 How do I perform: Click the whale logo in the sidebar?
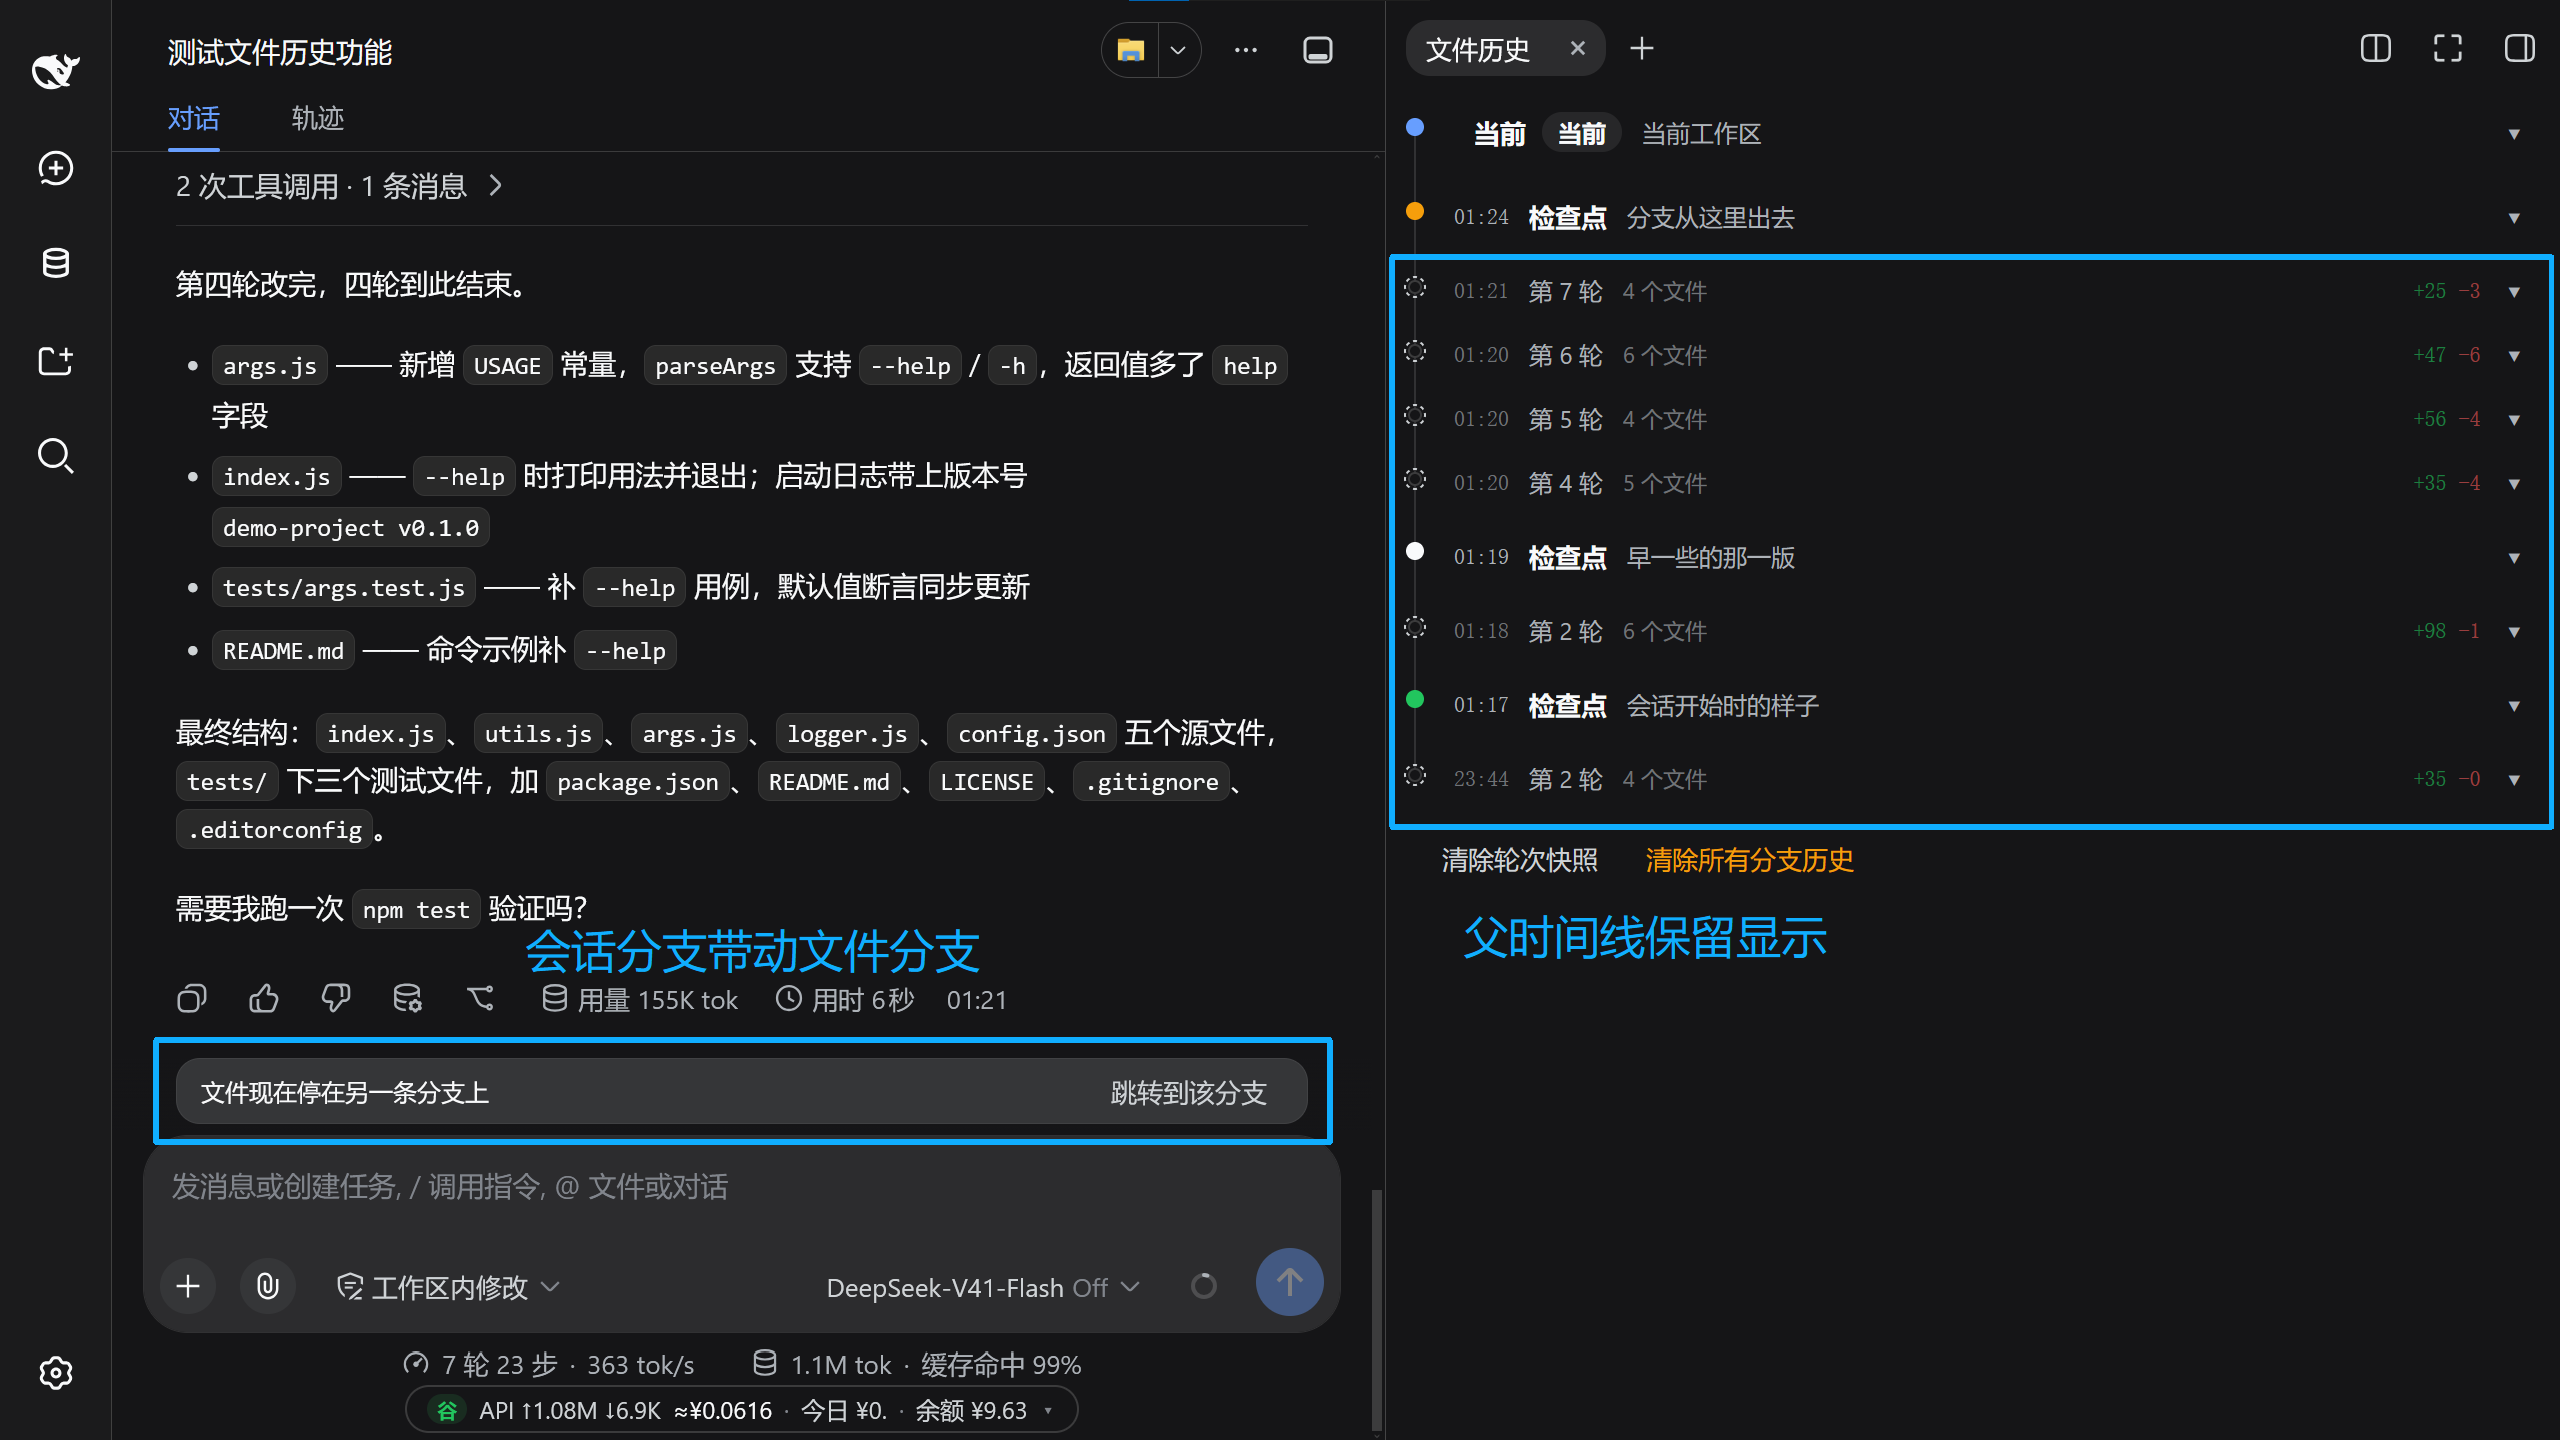point(55,71)
